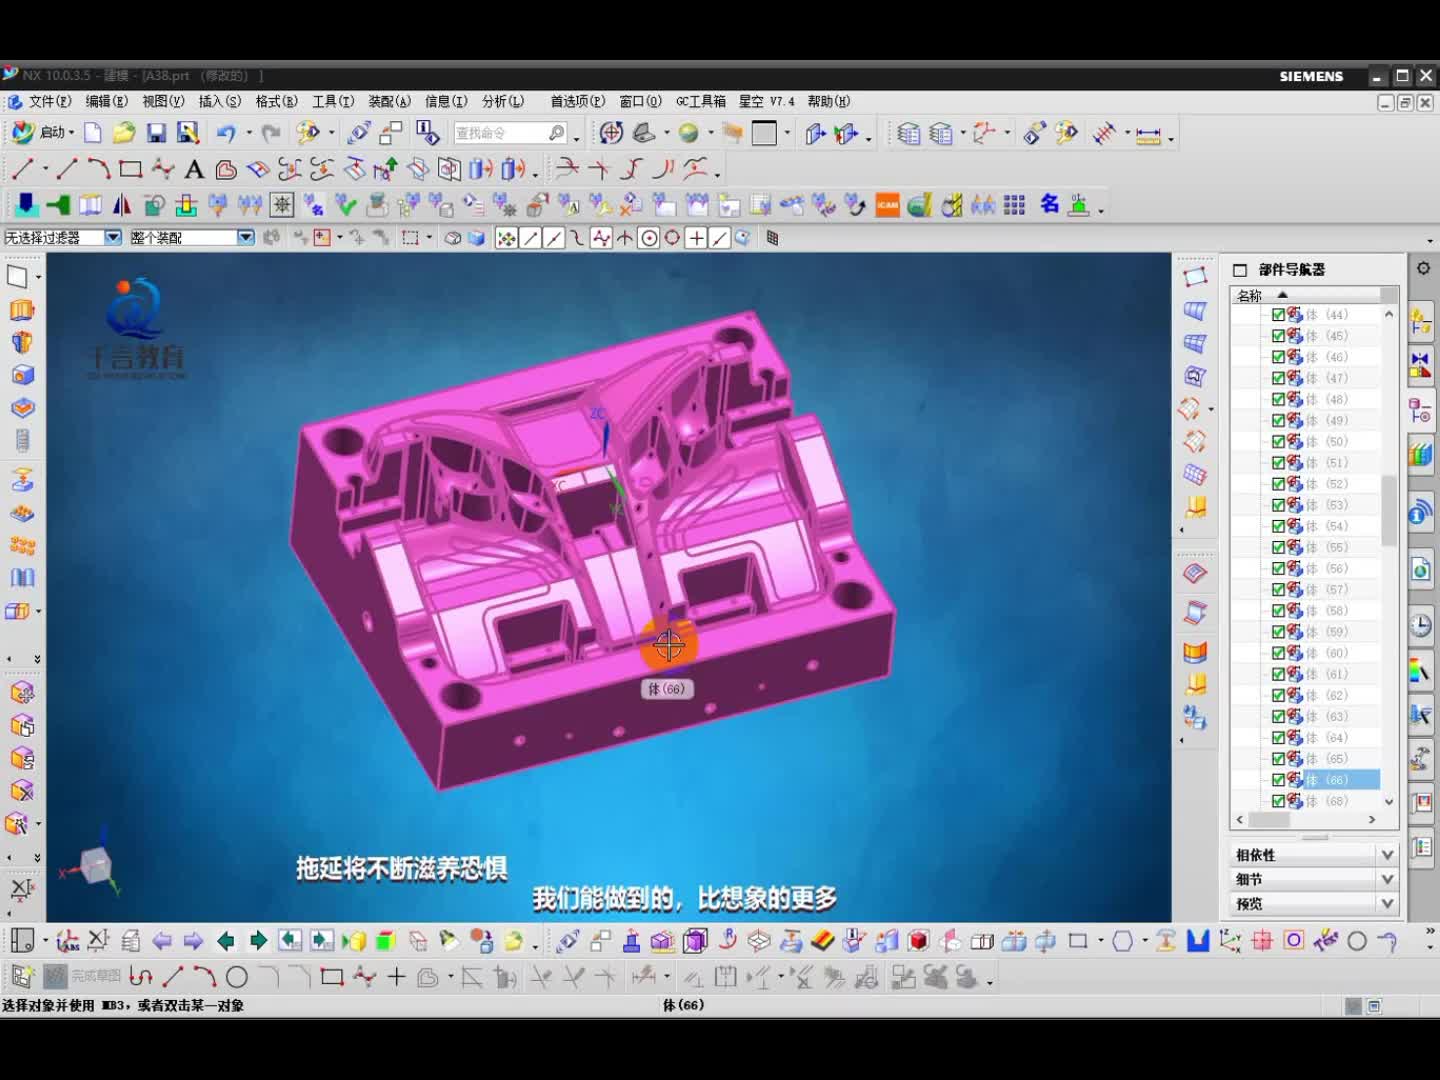Uncheck body (47) checkbox
Viewport: 1440px width, 1080px height.
(x=1278, y=378)
